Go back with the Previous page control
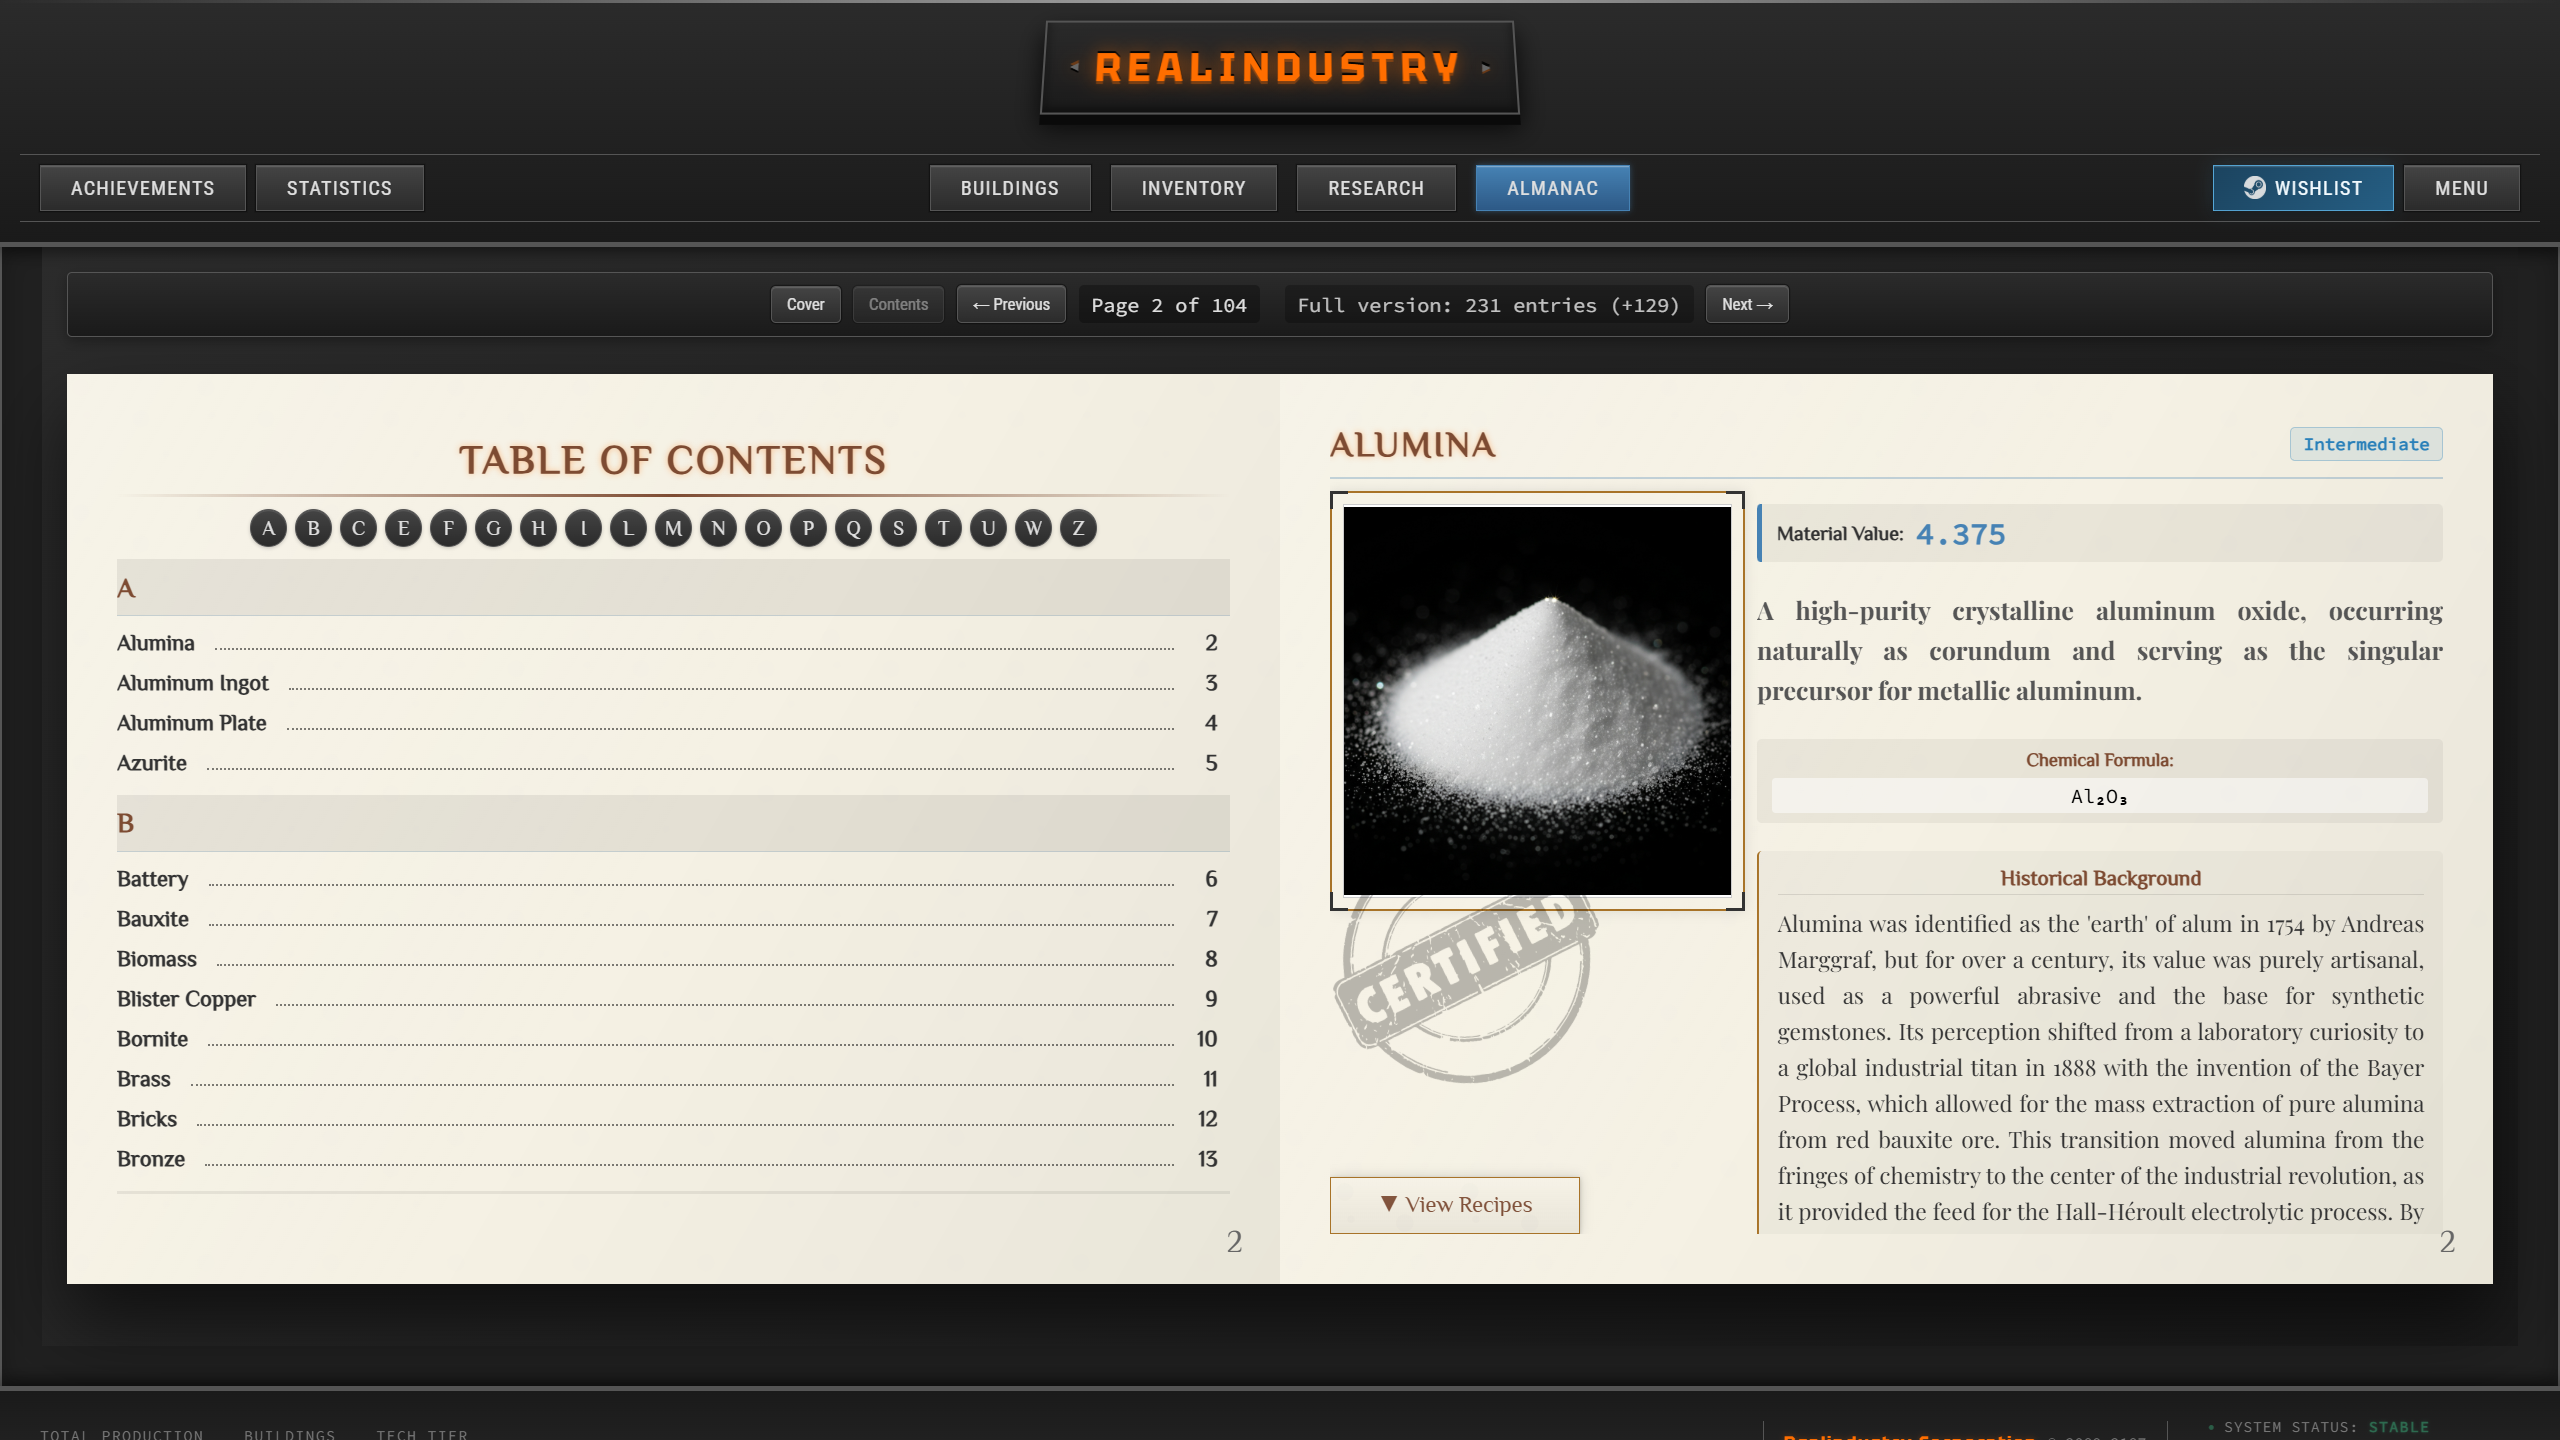Viewport: 2560px width, 1440px height. pyautogui.click(x=1010, y=304)
